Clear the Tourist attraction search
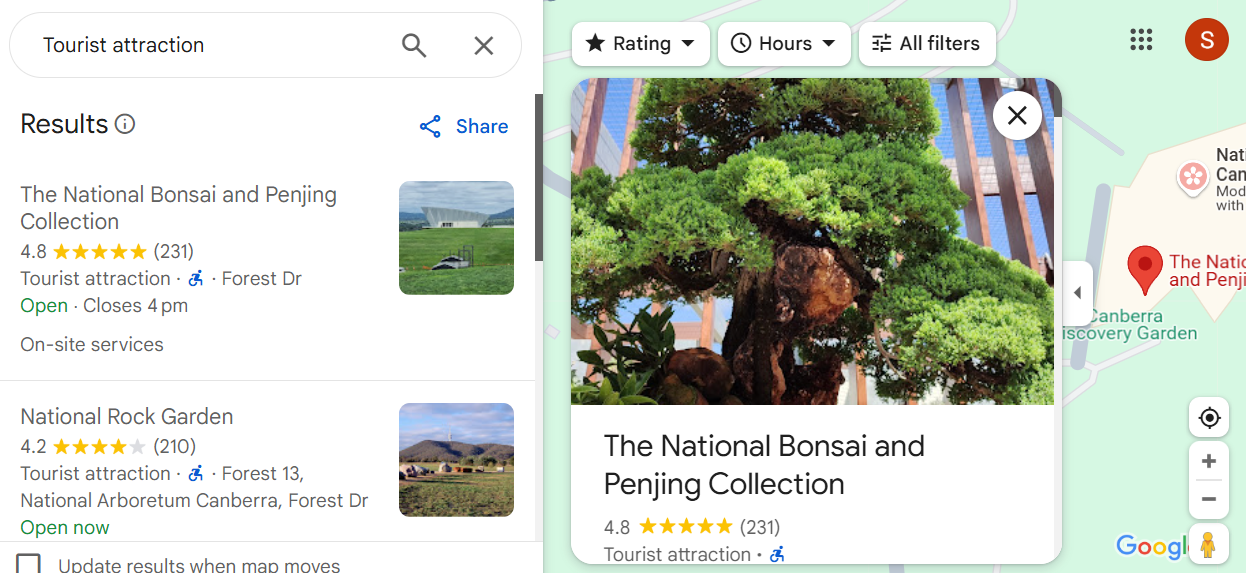This screenshot has height=573, width=1246. point(484,45)
